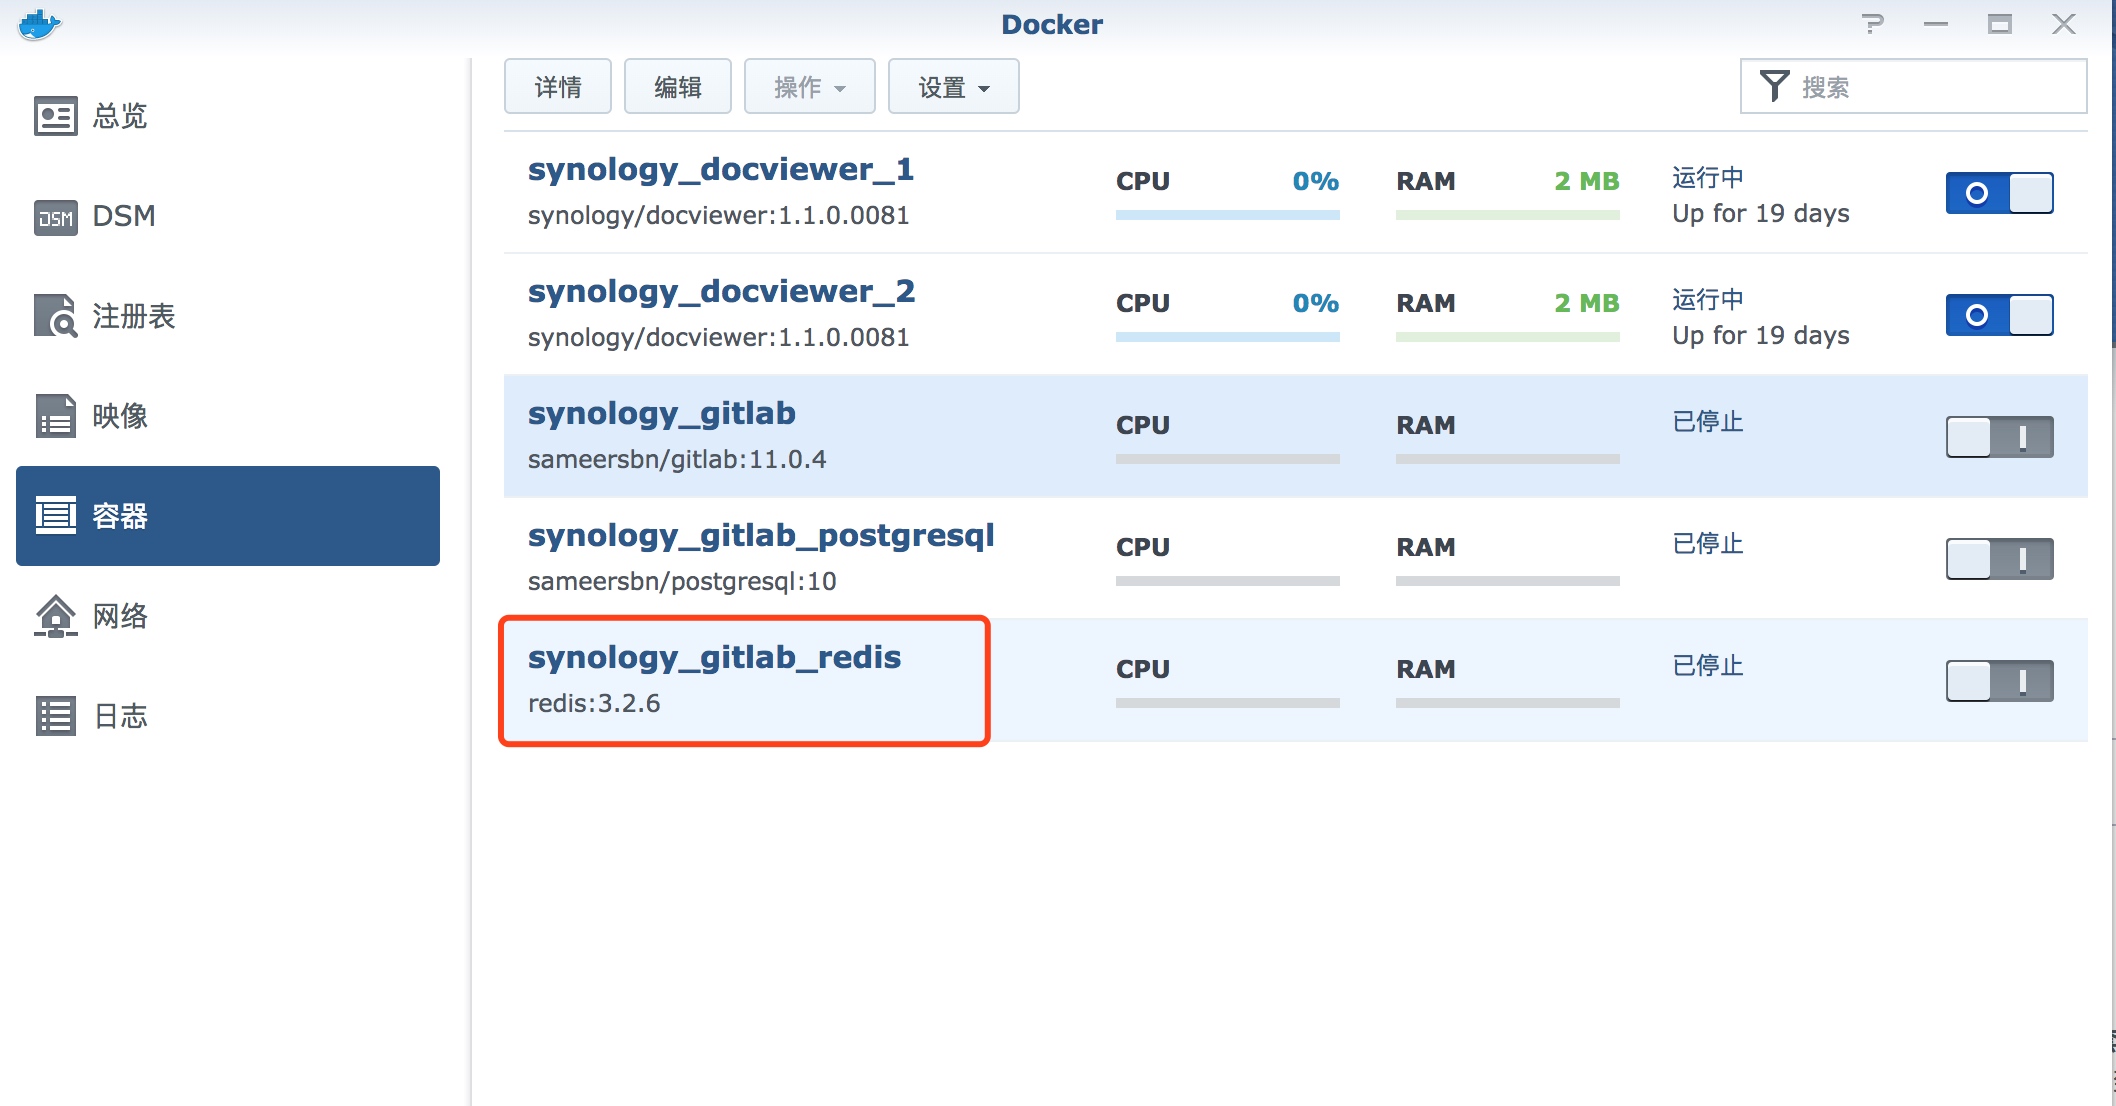The width and height of the screenshot is (2116, 1106).
Task: Click 'Up for 19 days' of synology_docviewer_1
Action: point(1761,214)
